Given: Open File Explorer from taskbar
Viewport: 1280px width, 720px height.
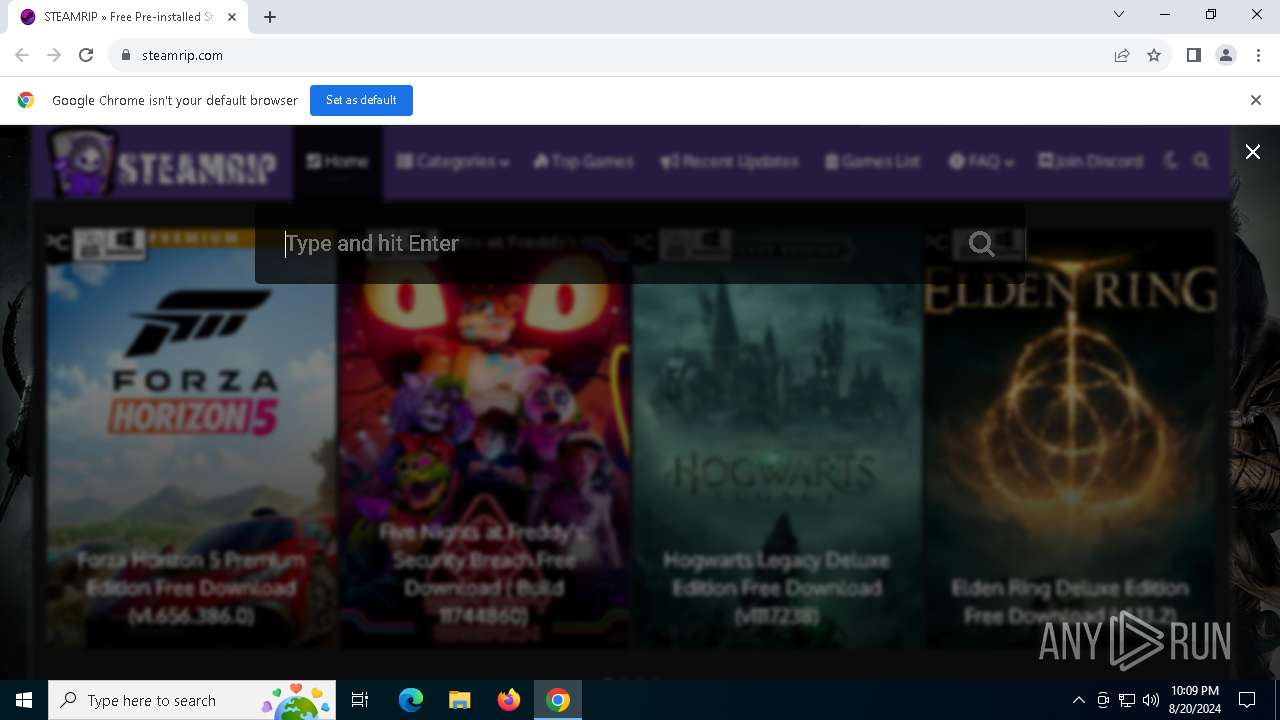Looking at the screenshot, I should point(459,700).
